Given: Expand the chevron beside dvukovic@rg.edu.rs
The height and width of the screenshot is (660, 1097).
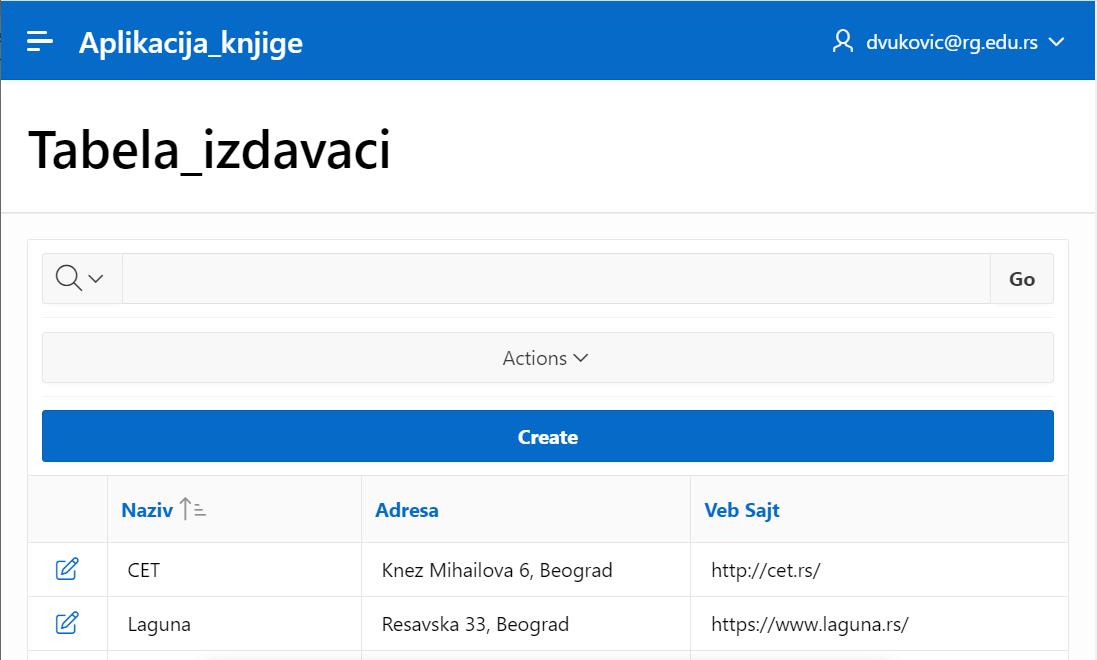Looking at the screenshot, I should tap(1056, 42).
